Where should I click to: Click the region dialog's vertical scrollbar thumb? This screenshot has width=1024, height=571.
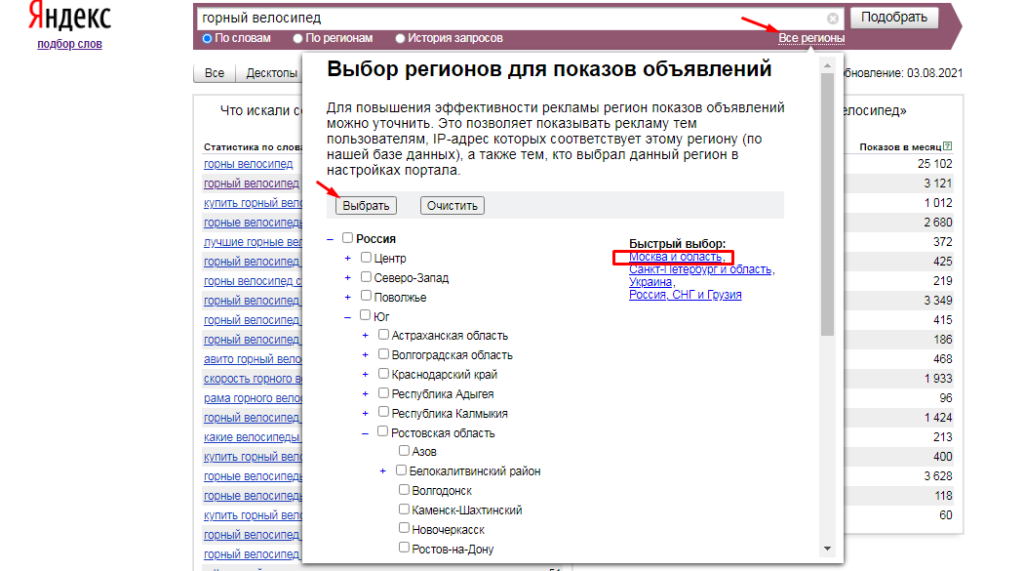(827, 204)
